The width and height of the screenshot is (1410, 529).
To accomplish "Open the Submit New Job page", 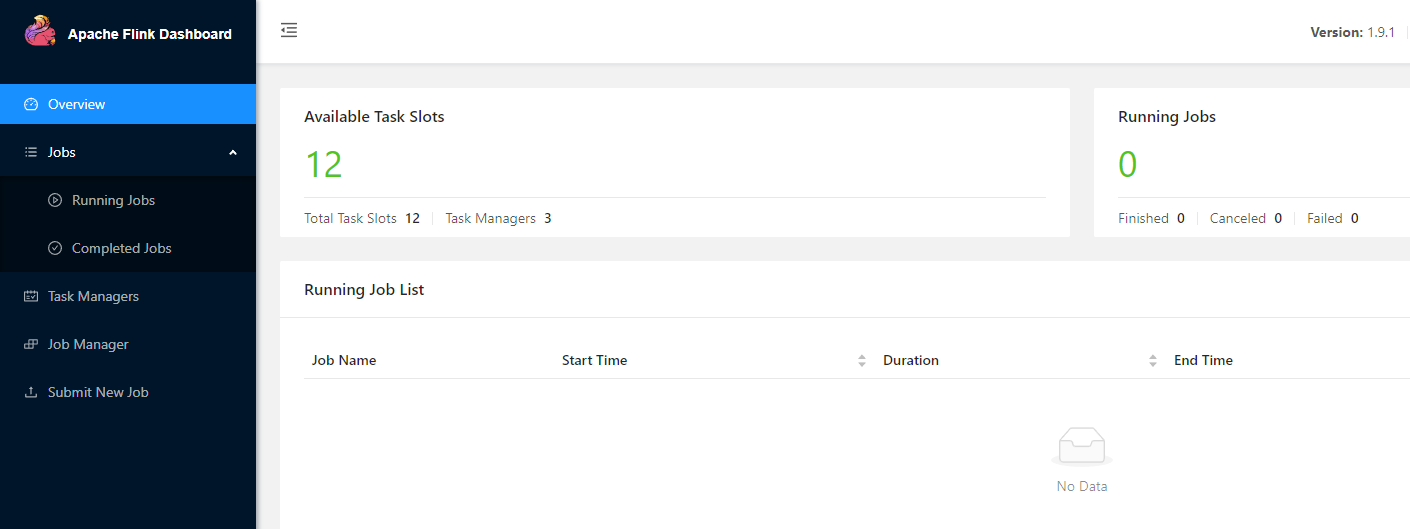I will [x=128, y=392].
